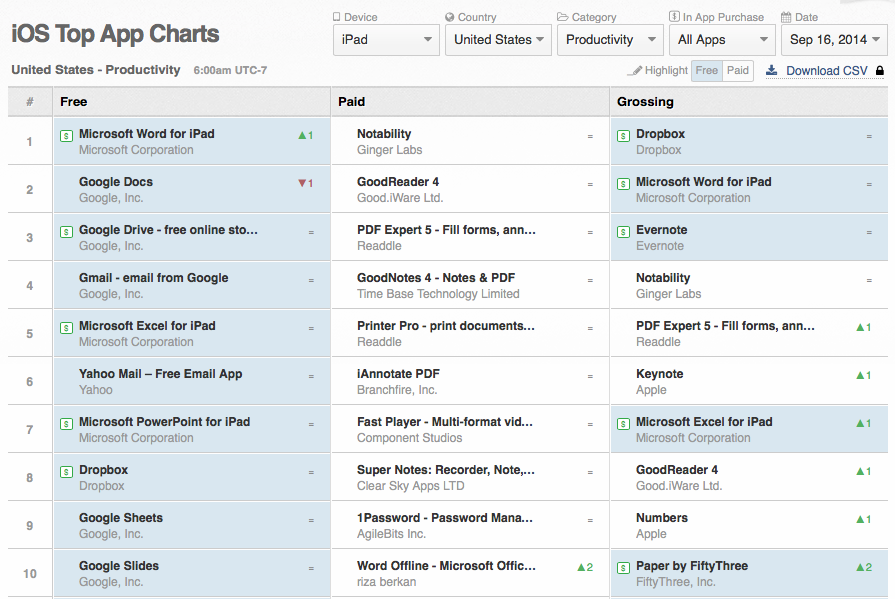895x599 pixels.
Task: Open Google Docs in the Free column
Action: click(116, 182)
